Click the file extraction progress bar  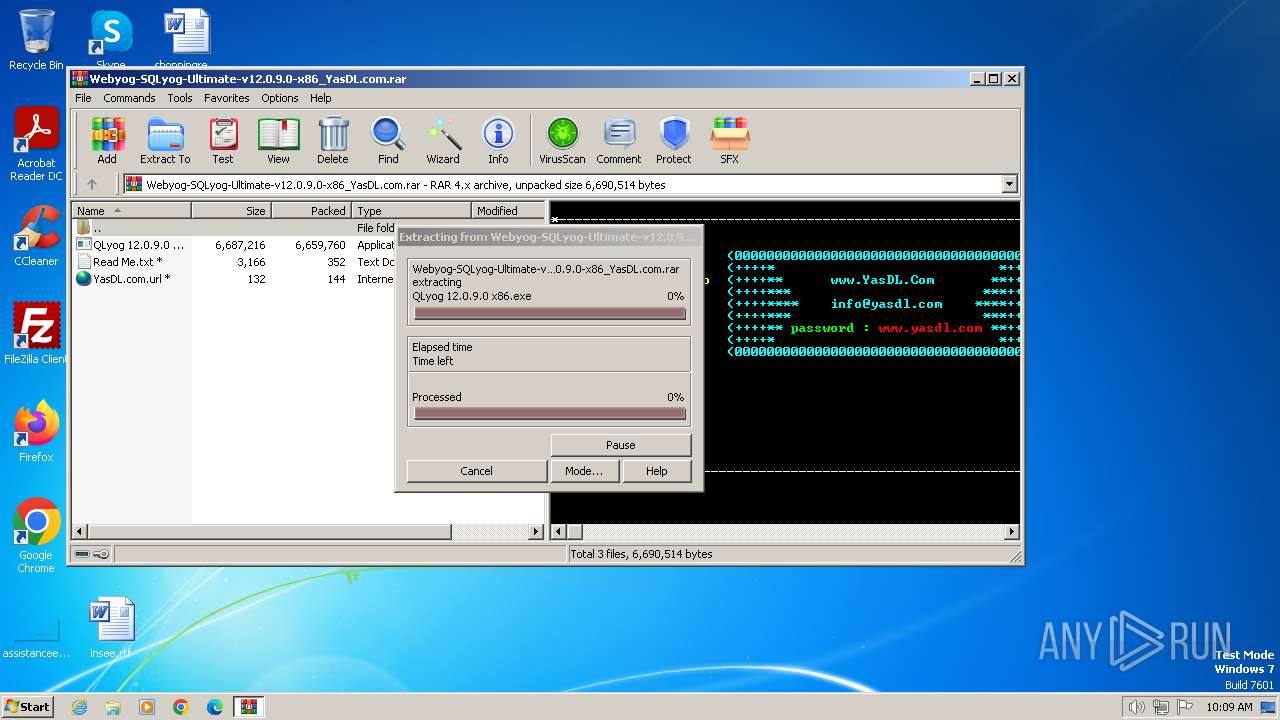tap(550, 313)
